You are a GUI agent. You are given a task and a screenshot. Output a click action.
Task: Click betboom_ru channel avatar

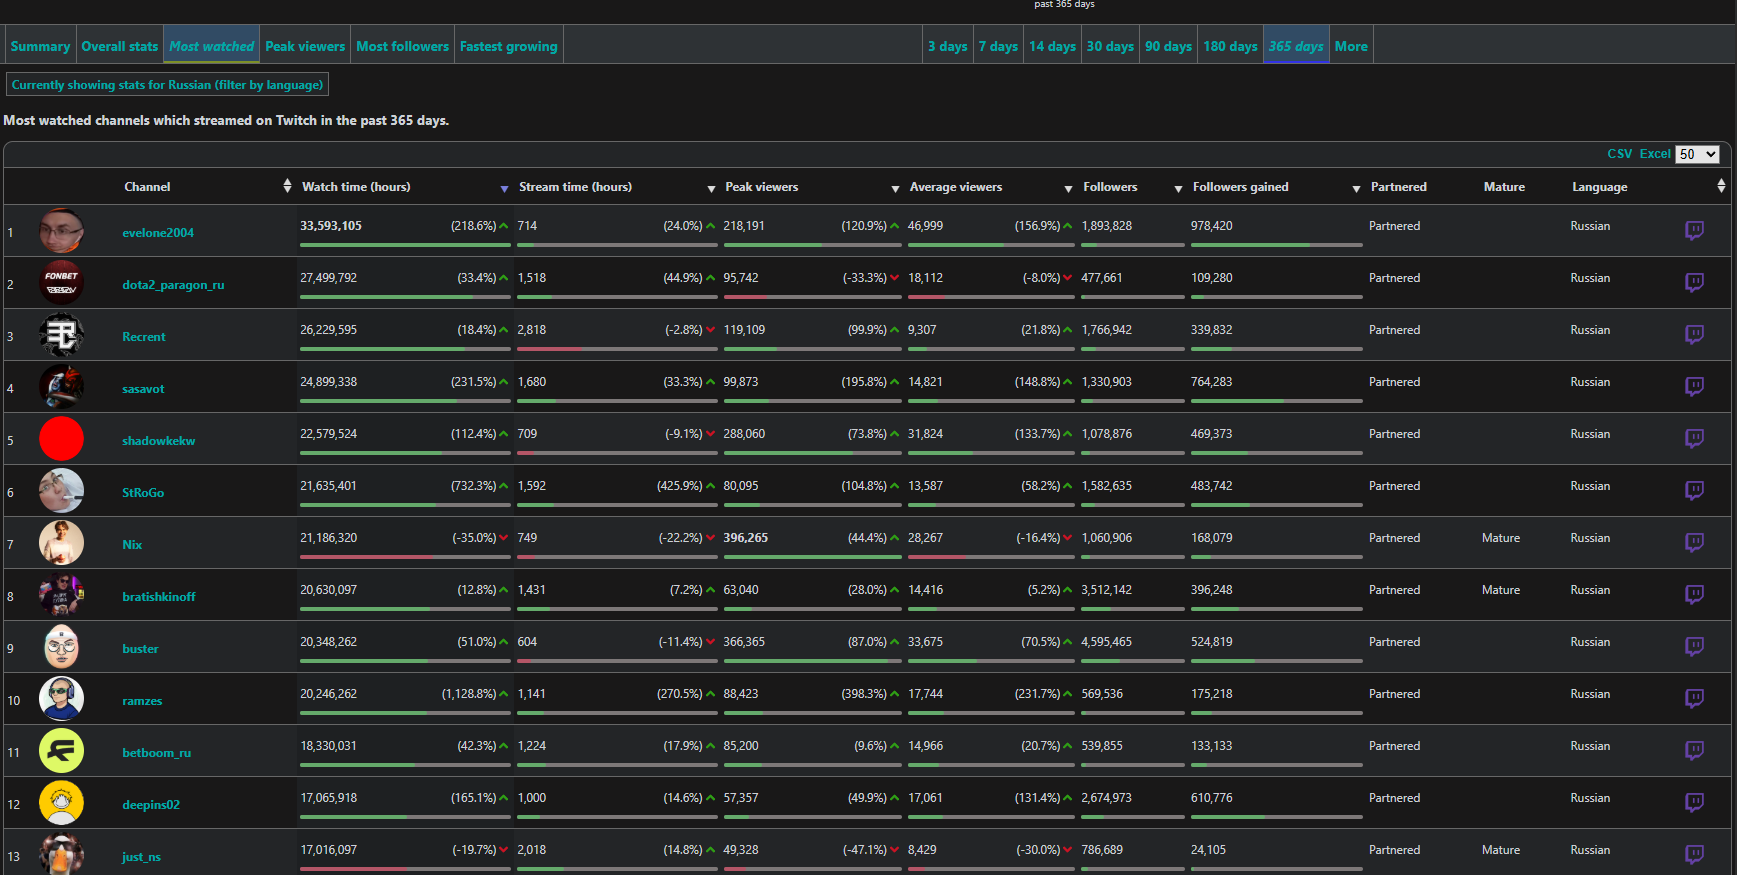coord(61,751)
